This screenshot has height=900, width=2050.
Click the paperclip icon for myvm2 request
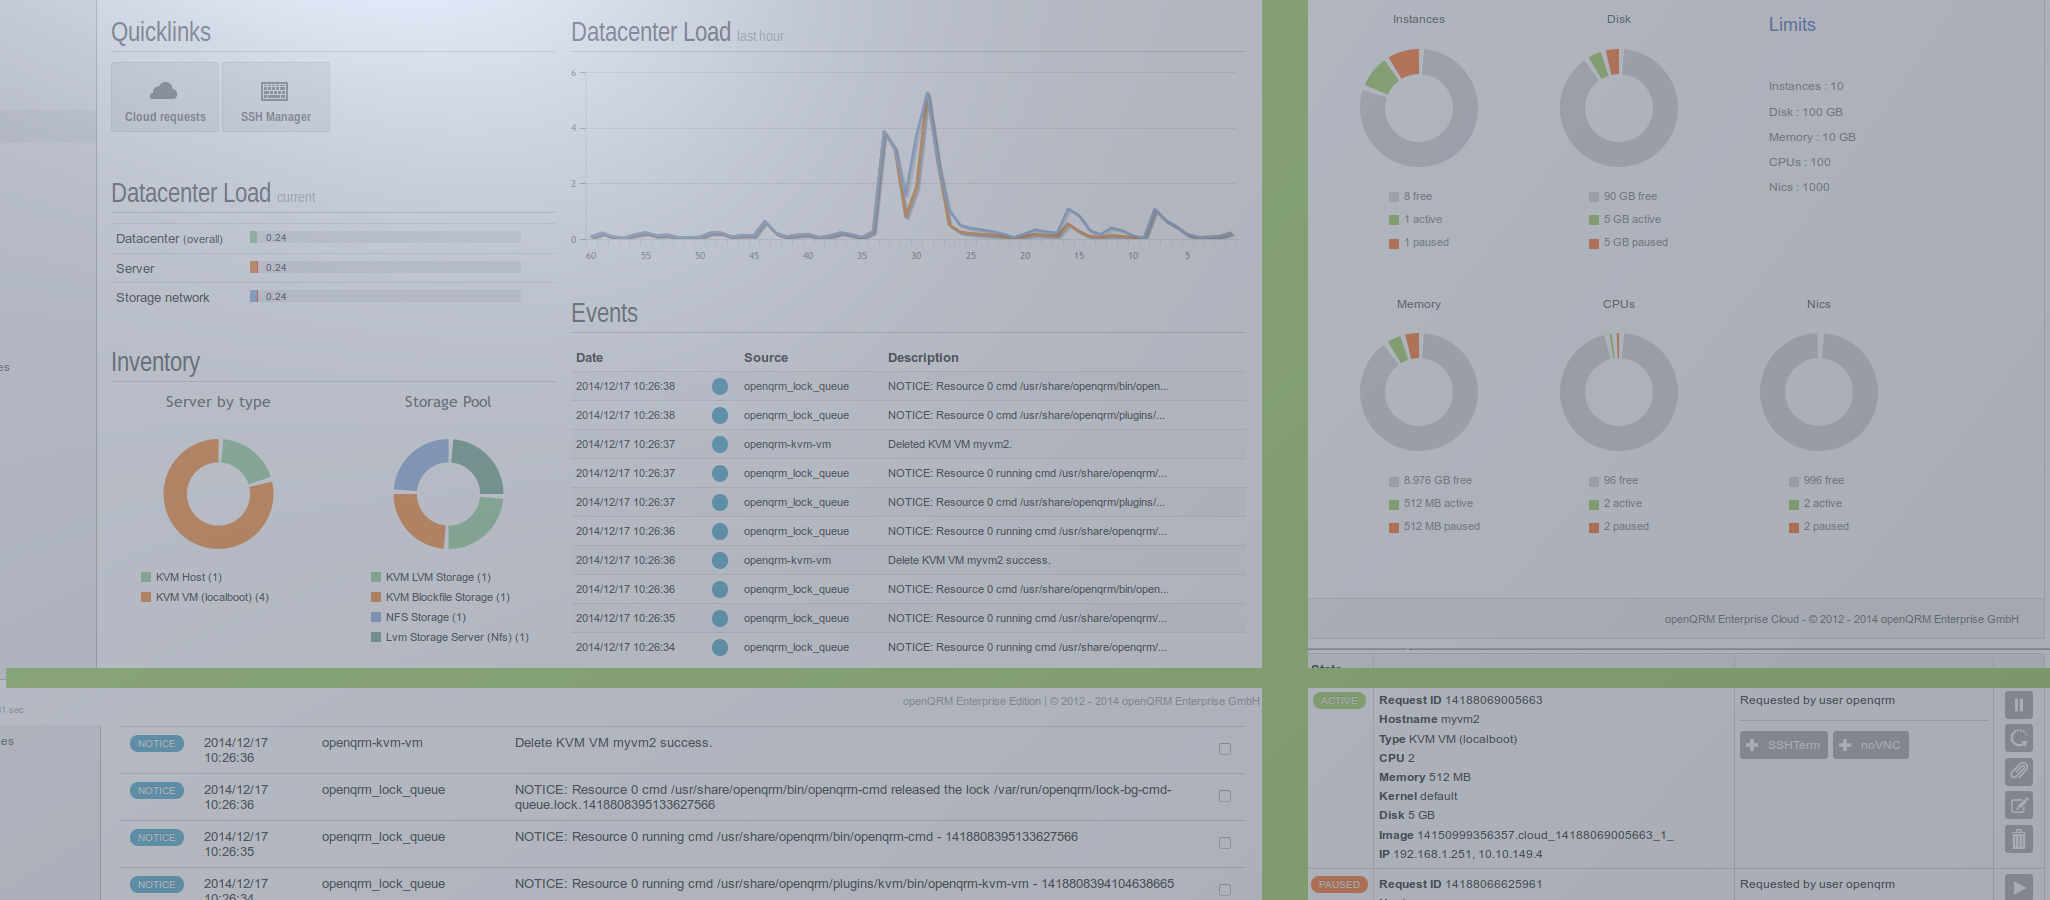pos(2018,771)
